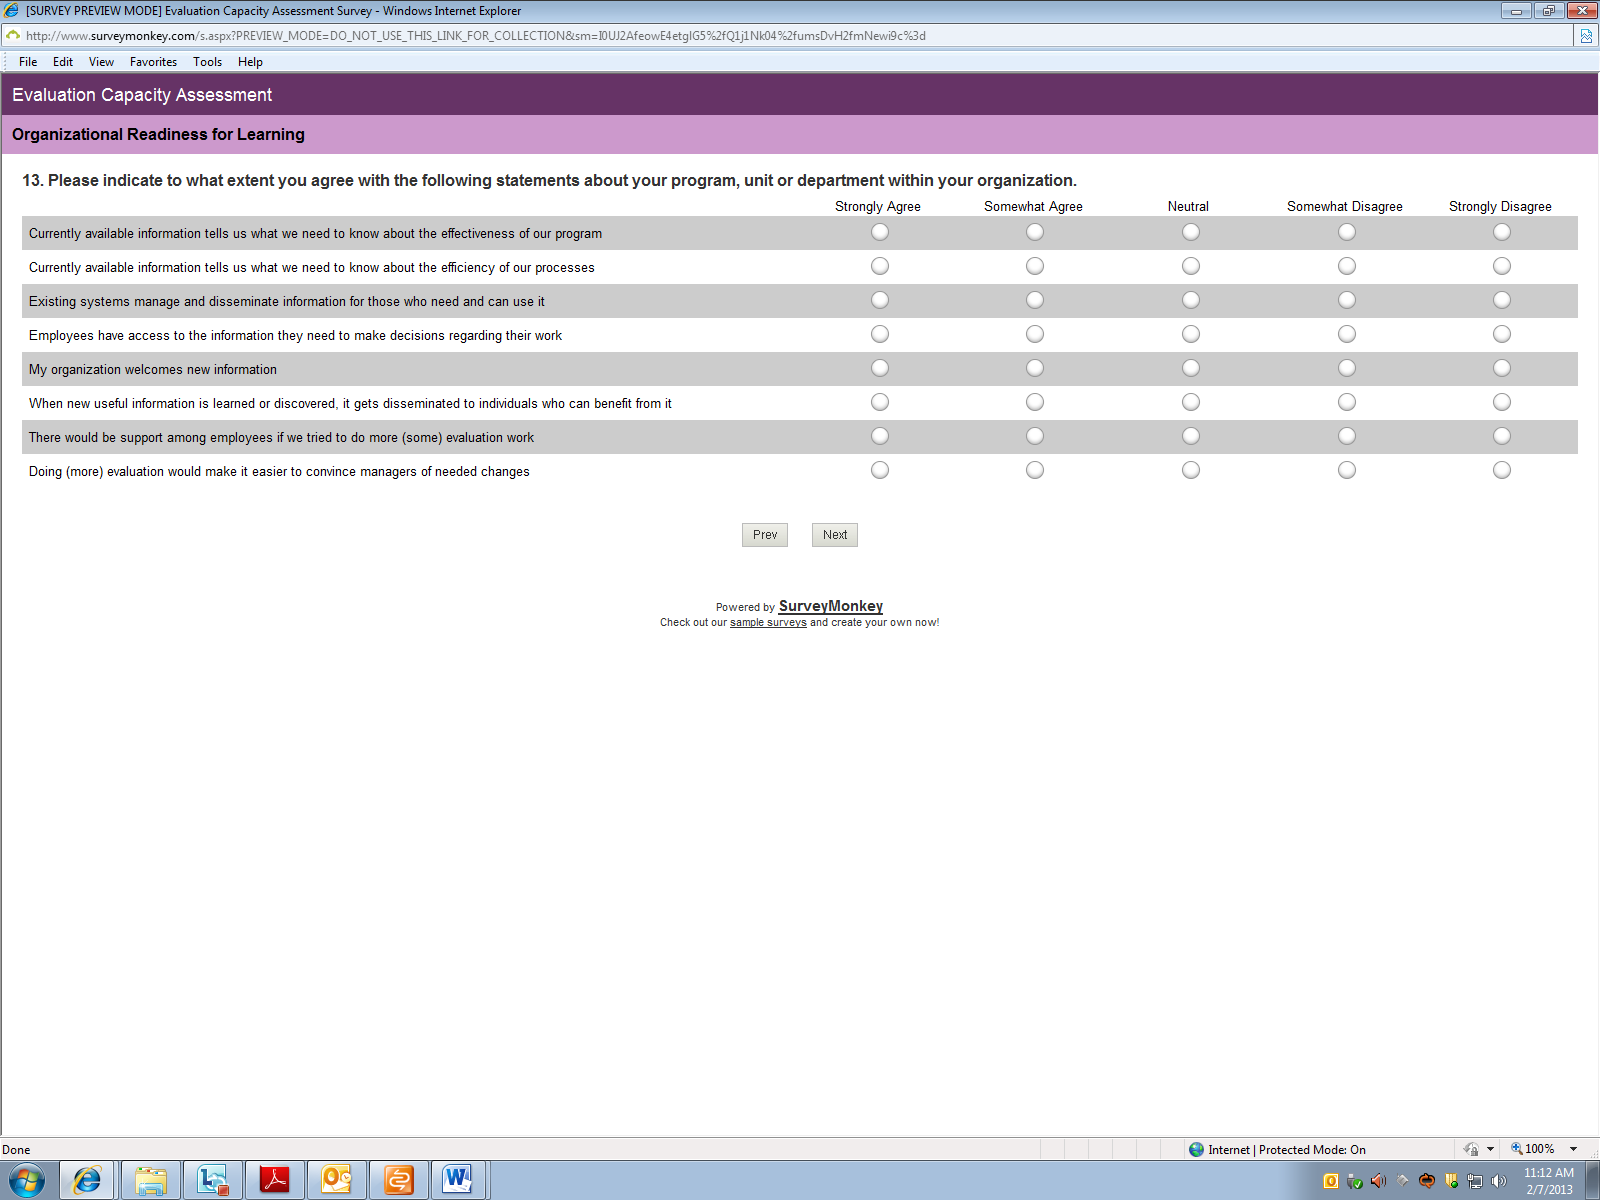Click the security lock icon in status bar
The image size is (1600, 1200).
pyautogui.click(x=1471, y=1149)
